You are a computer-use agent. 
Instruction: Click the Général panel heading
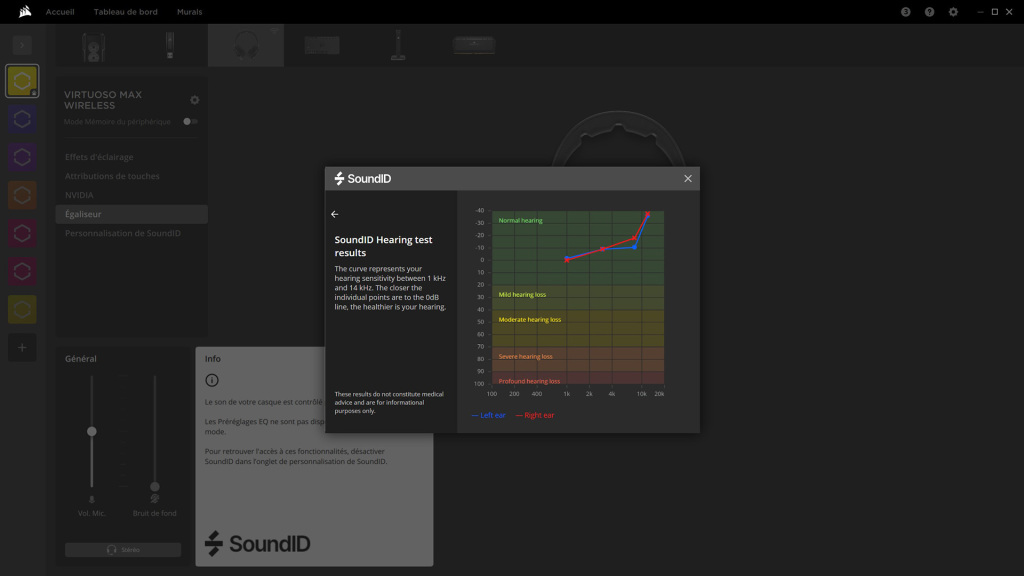pyautogui.click(x=80, y=359)
